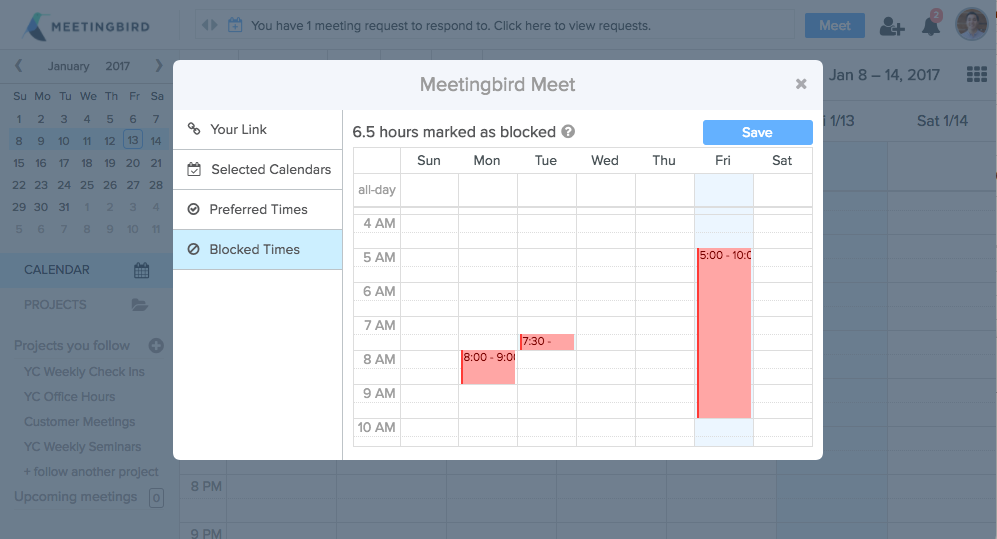The width and height of the screenshot is (997, 539).
Task: Open YC Weekly Seminars project
Action: coord(82,447)
